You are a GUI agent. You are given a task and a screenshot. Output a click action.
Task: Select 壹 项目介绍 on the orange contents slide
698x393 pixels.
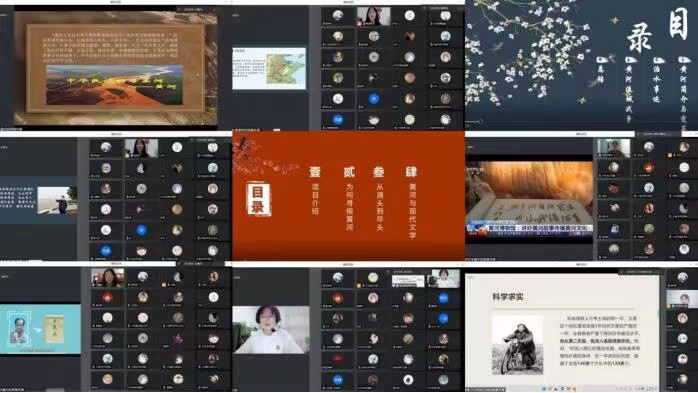click(x=315, y=190)
